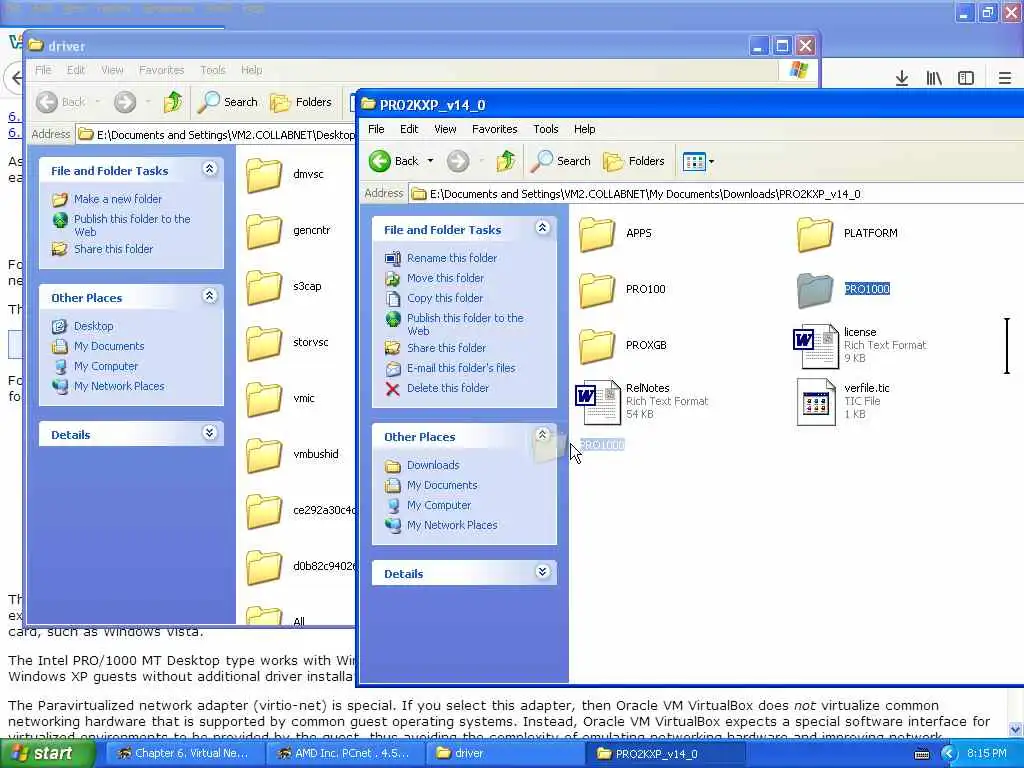Open Desktop link in driver window
Image resolution: width=1024 pixels, height=768 pixels.
(93, 326)
